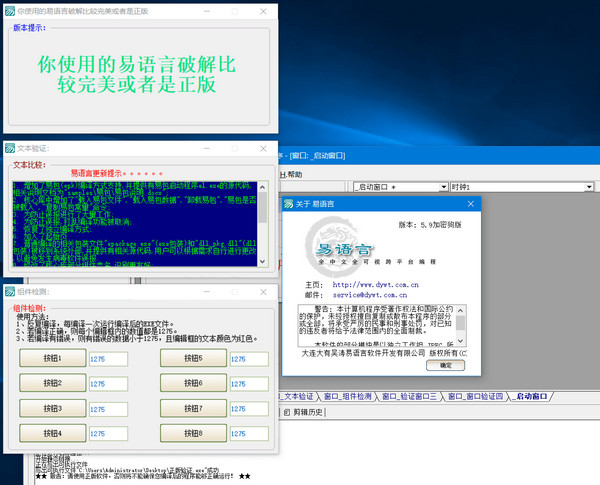This screenshot has width=600, height=485.
Task: Minimize the version-prompt window at top
Action: click(x=207, y=11)
